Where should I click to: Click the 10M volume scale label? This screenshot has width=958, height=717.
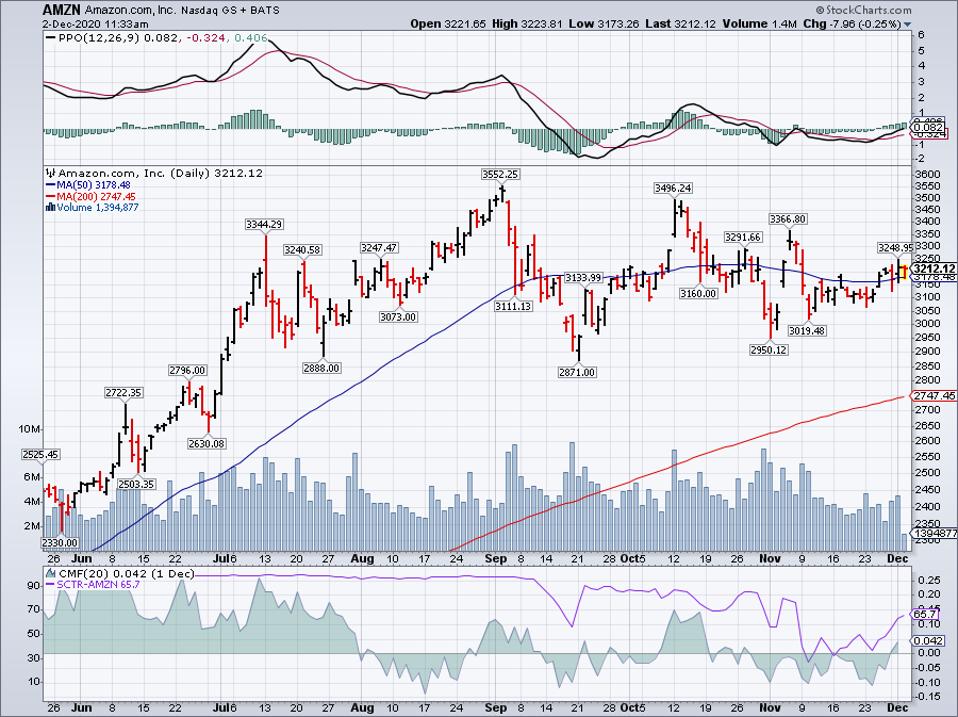29,430
